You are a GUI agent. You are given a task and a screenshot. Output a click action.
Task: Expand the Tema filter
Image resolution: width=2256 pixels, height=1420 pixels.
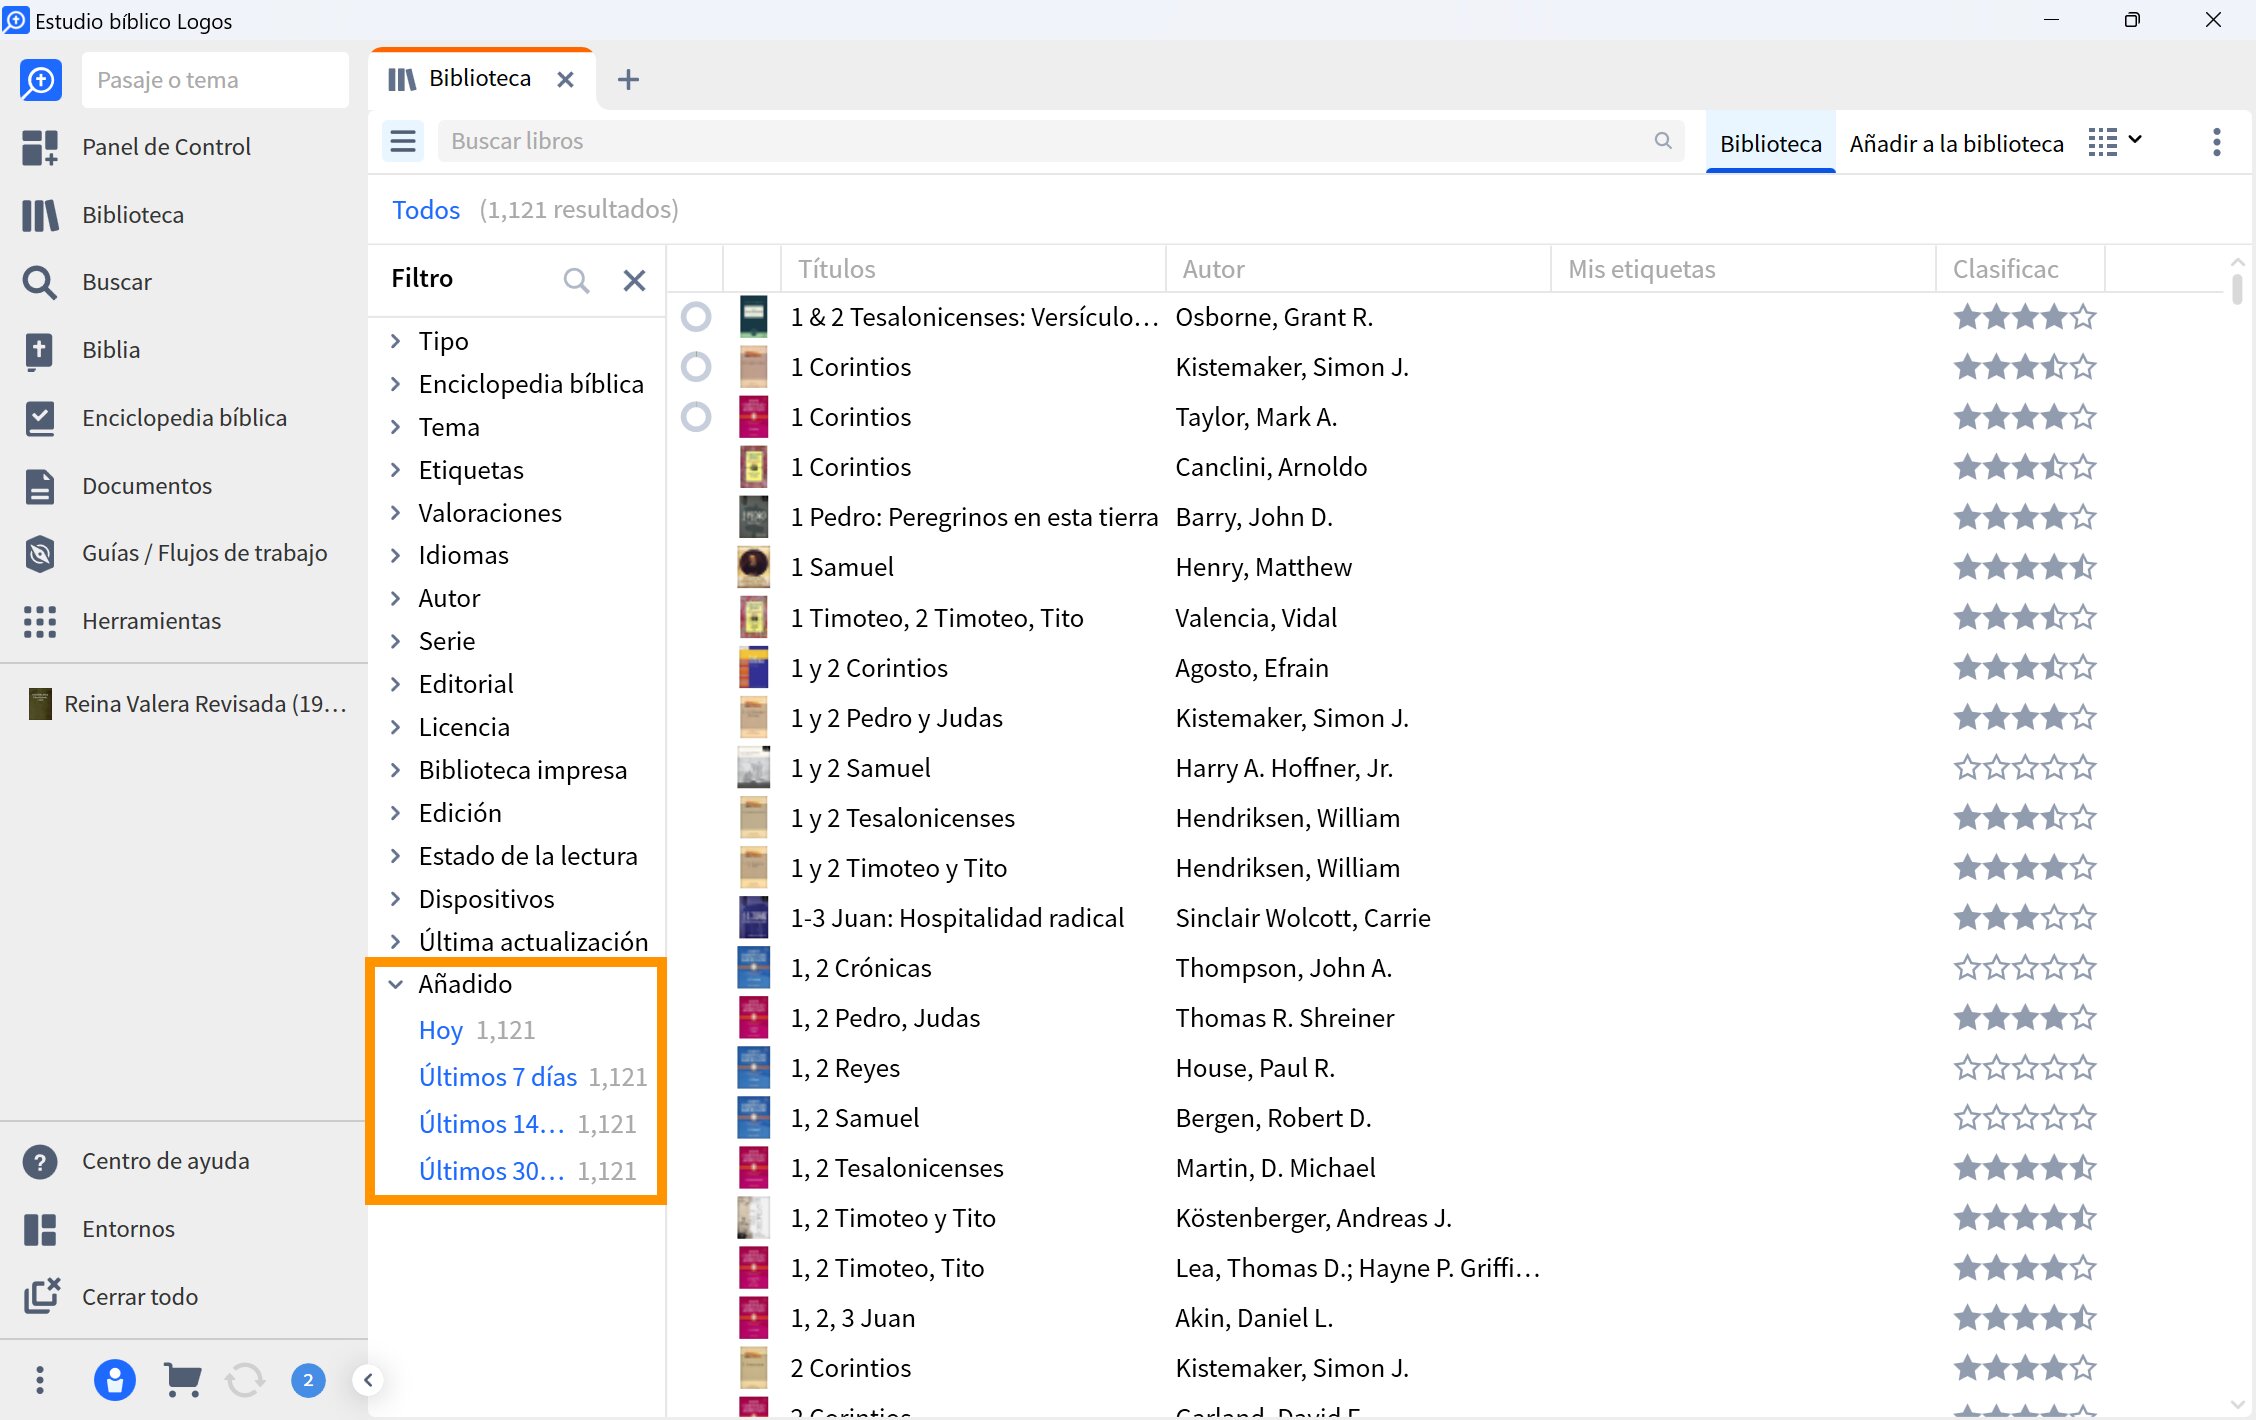click(396, 427)
